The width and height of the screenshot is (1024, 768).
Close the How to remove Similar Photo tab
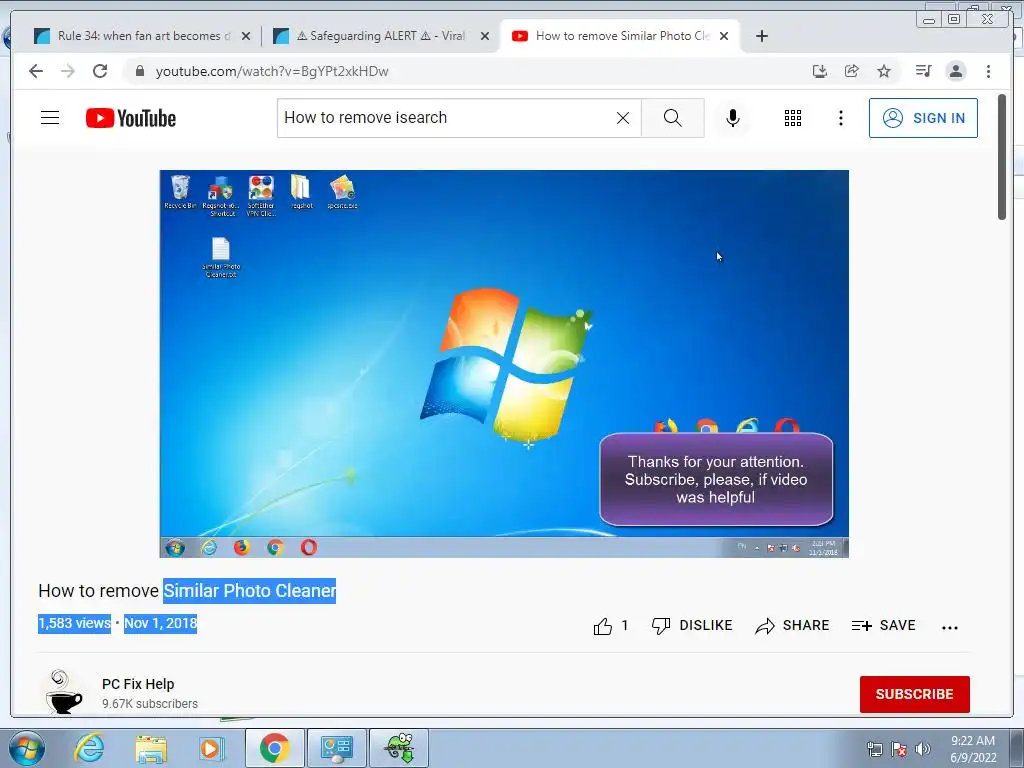[x=724, y=36]
